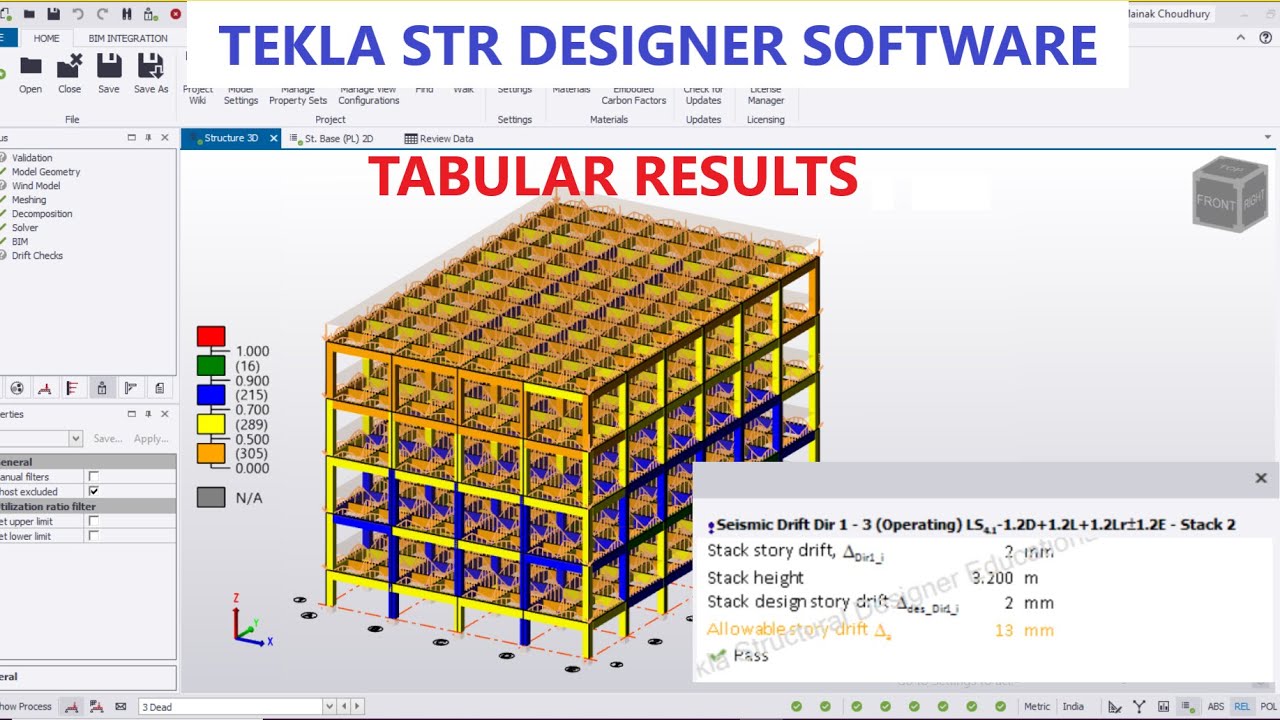Click the envelope icon in the status bar

tap(121, 706)
